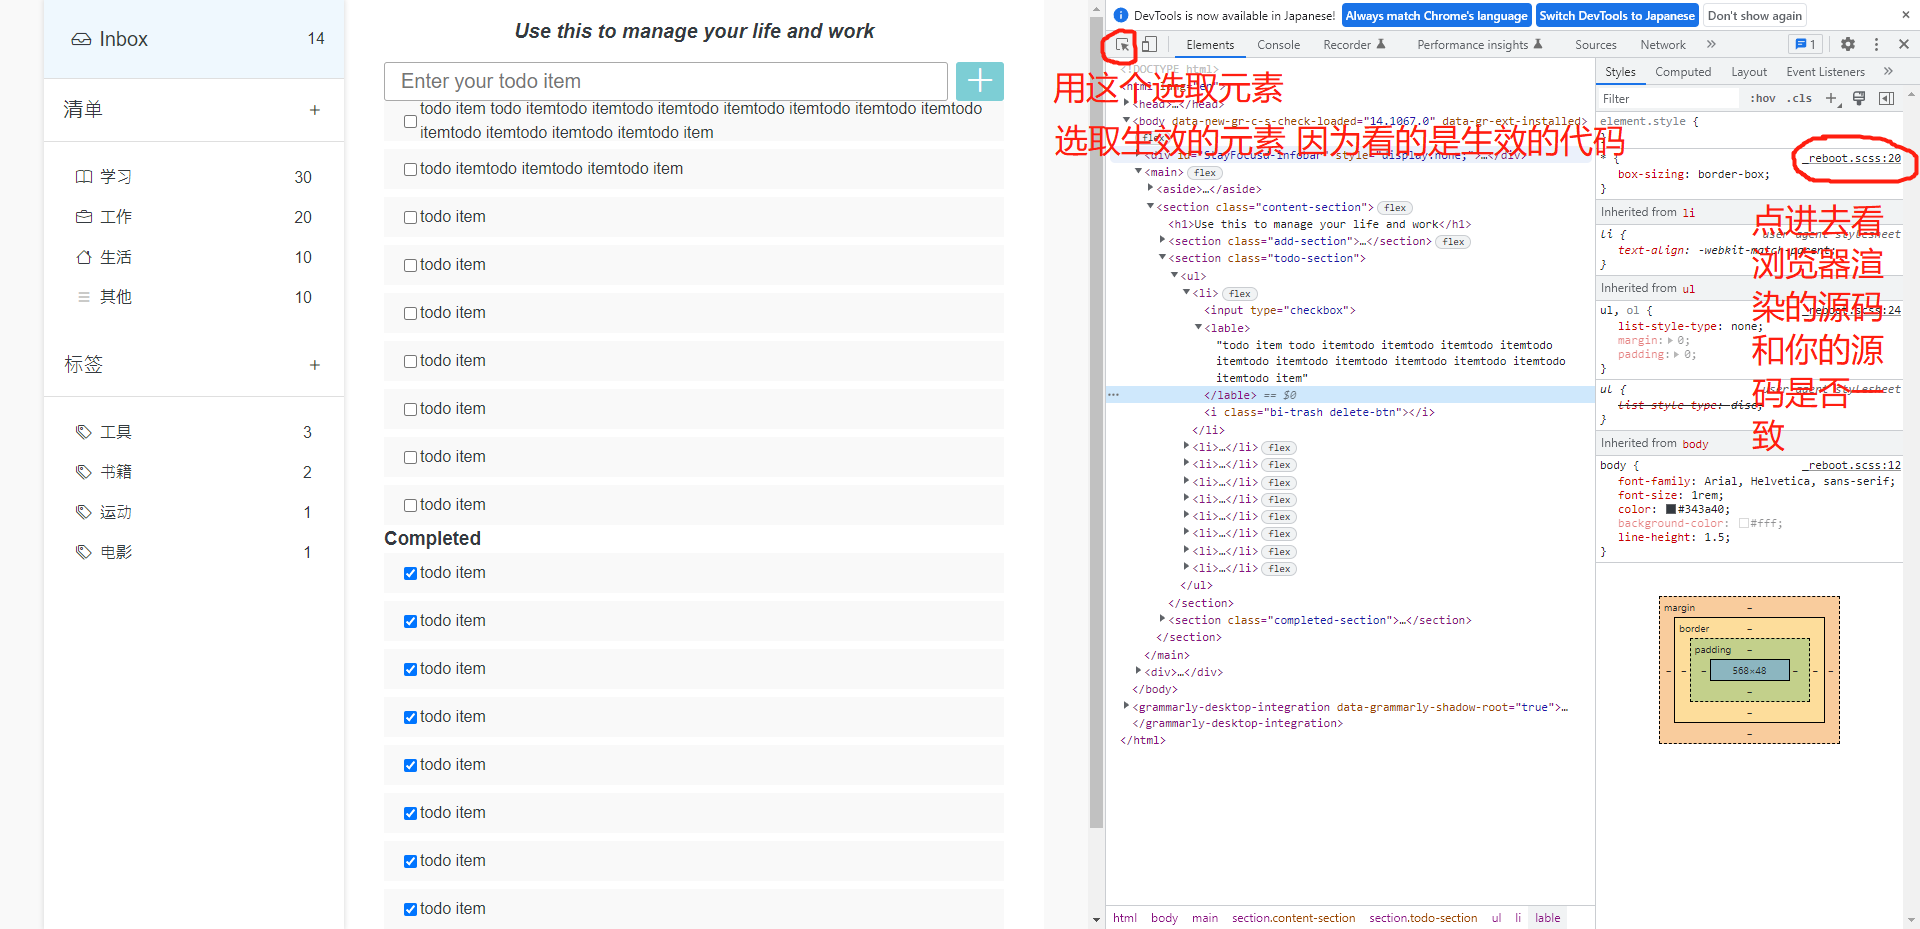Screen dimensions: 1920x929
Task: Click the flex badge next to main
Action: point(1205,173)
